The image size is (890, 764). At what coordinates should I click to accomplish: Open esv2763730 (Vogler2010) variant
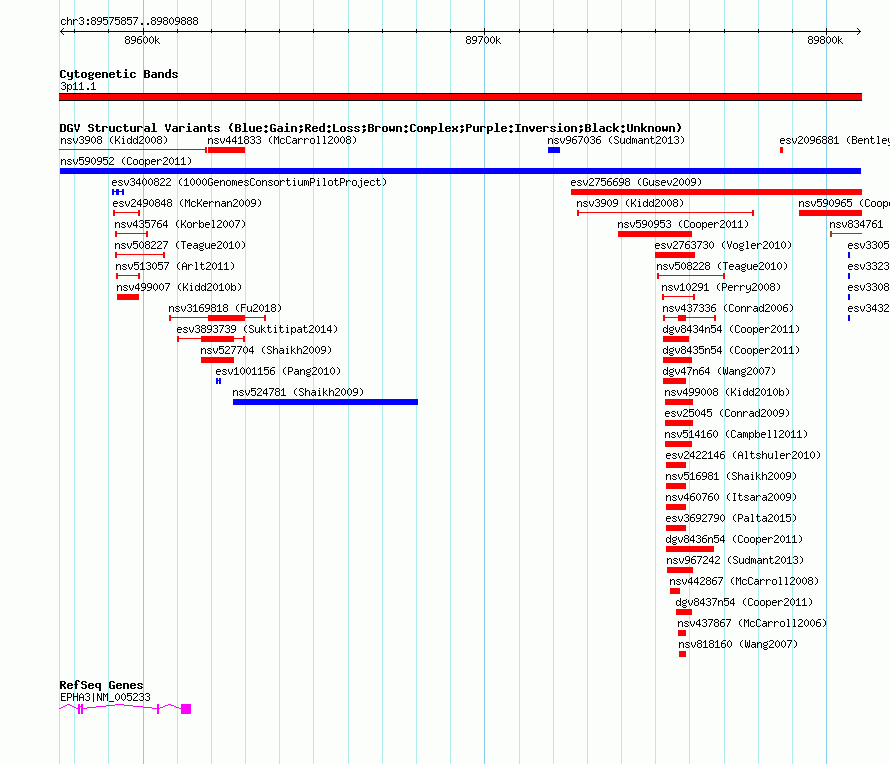pos(723,245)
